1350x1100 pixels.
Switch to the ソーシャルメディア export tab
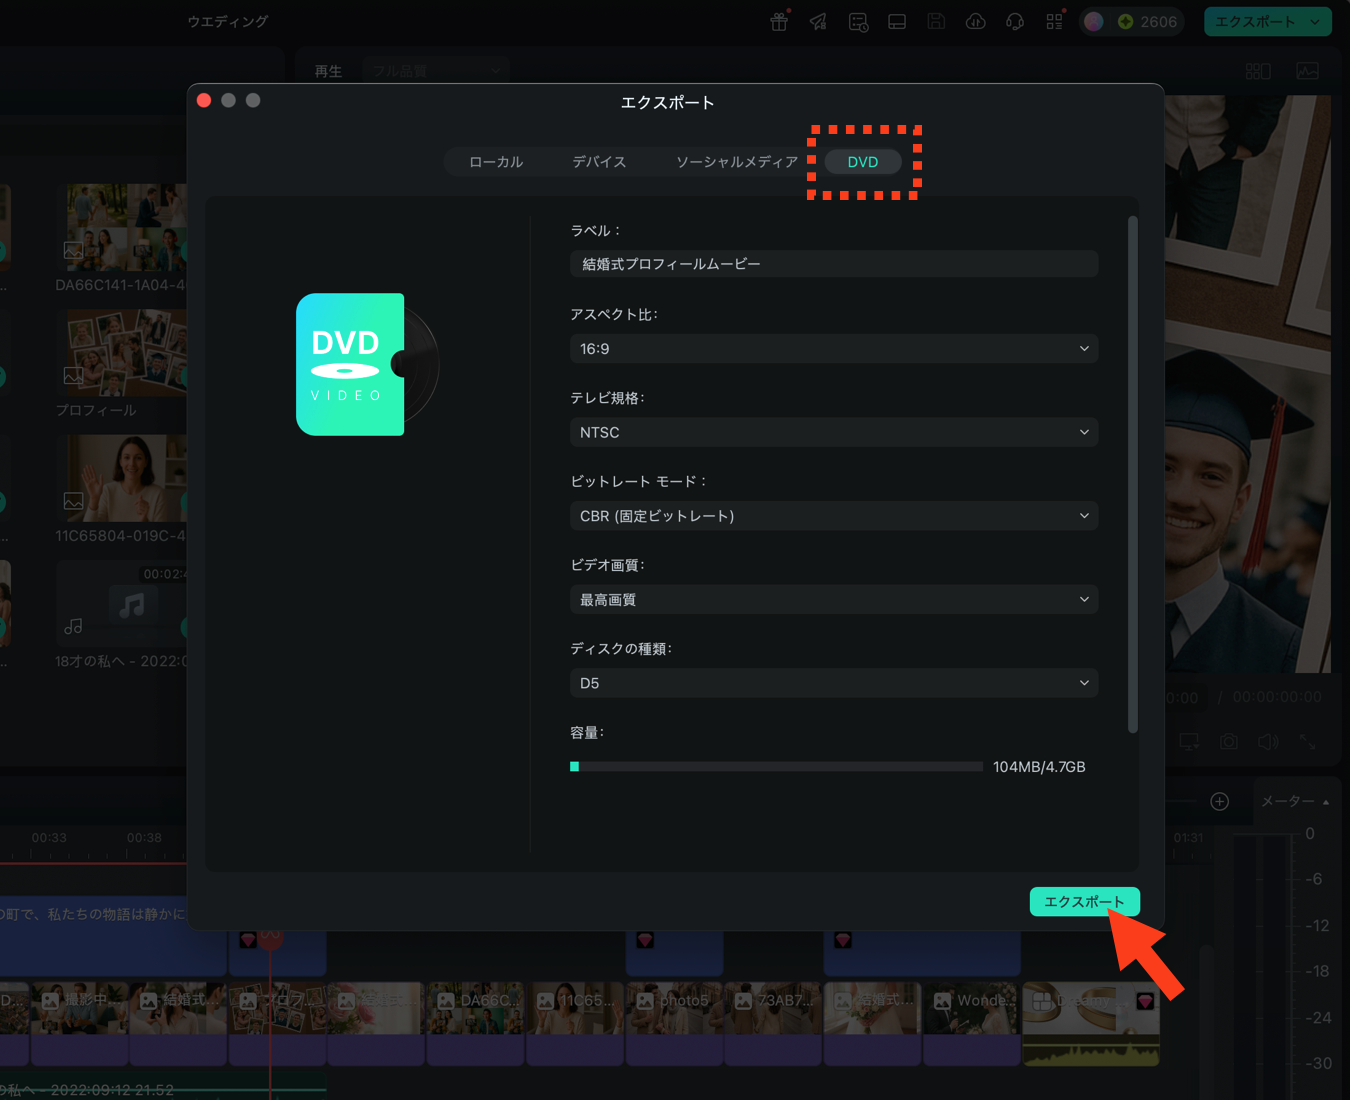click(737, 162)
